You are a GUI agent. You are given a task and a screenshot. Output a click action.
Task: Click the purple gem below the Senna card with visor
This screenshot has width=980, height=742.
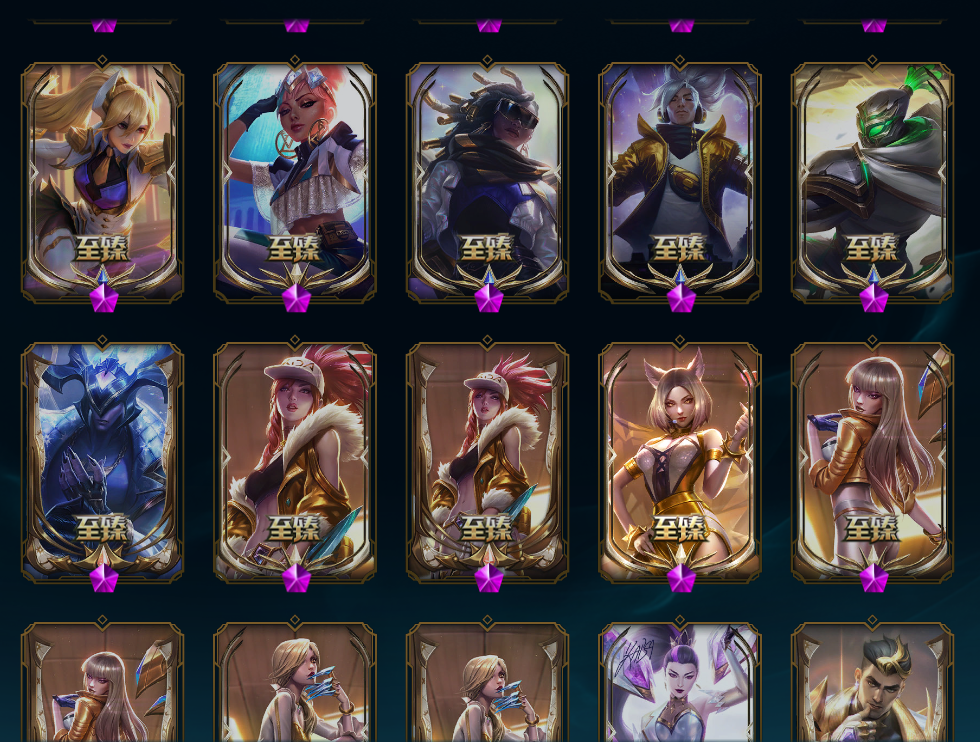(x=489, y=298)
